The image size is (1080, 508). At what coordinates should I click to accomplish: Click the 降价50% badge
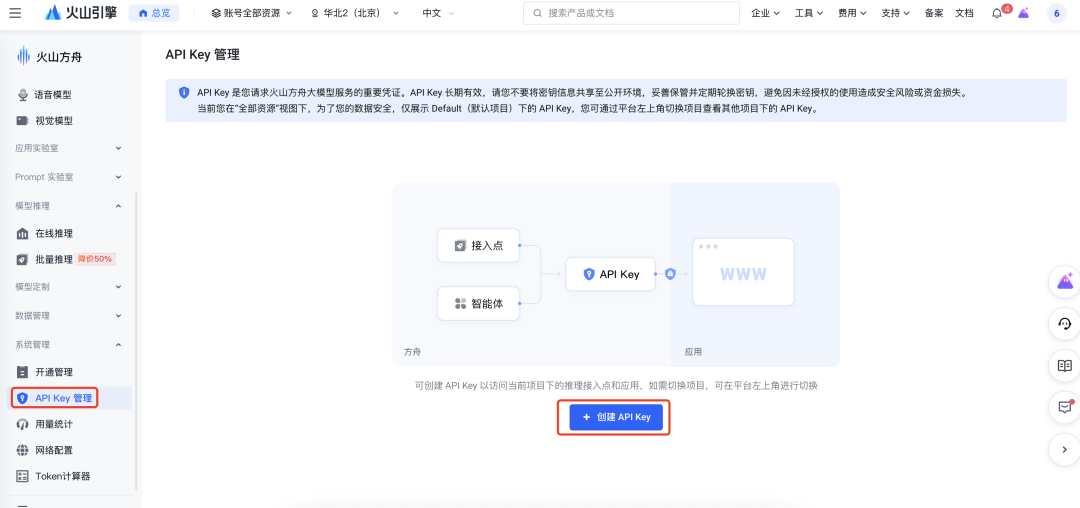(95, 260)
